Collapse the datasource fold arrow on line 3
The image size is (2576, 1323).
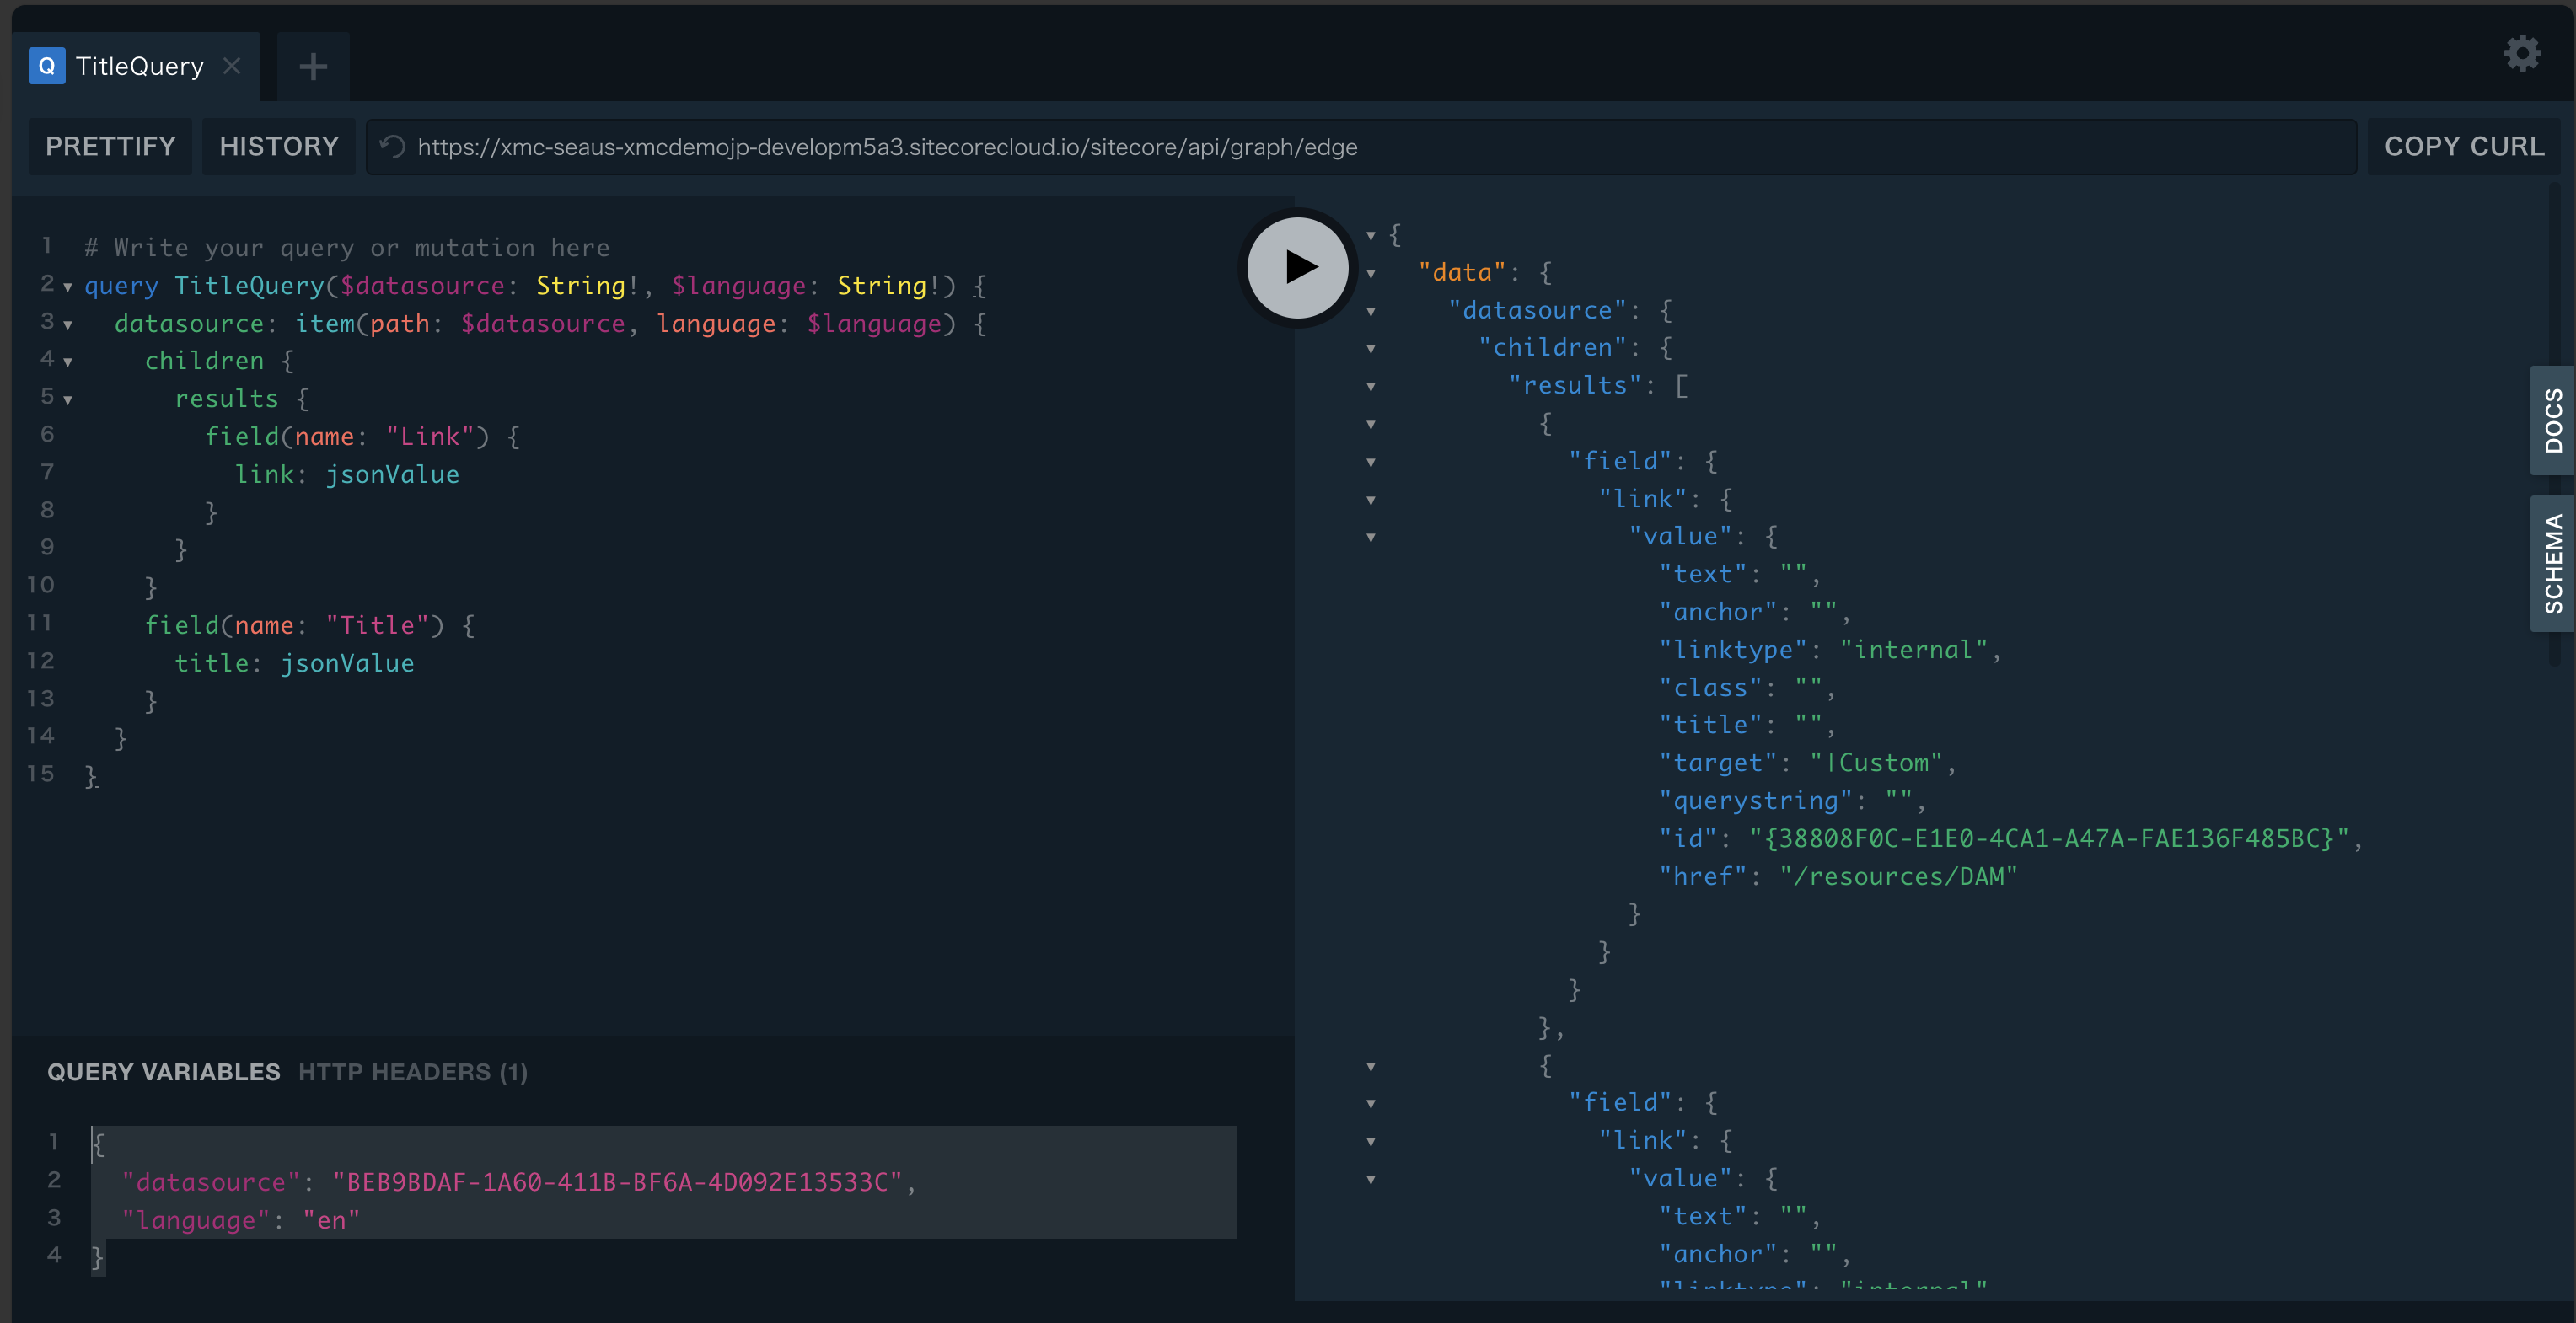pos(68,325)
